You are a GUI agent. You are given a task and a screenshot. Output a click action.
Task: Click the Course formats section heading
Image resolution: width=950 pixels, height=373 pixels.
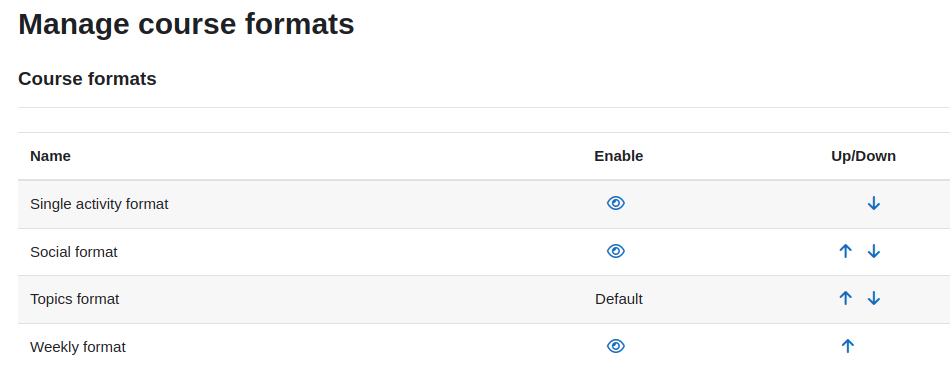[x=87, y=79]
